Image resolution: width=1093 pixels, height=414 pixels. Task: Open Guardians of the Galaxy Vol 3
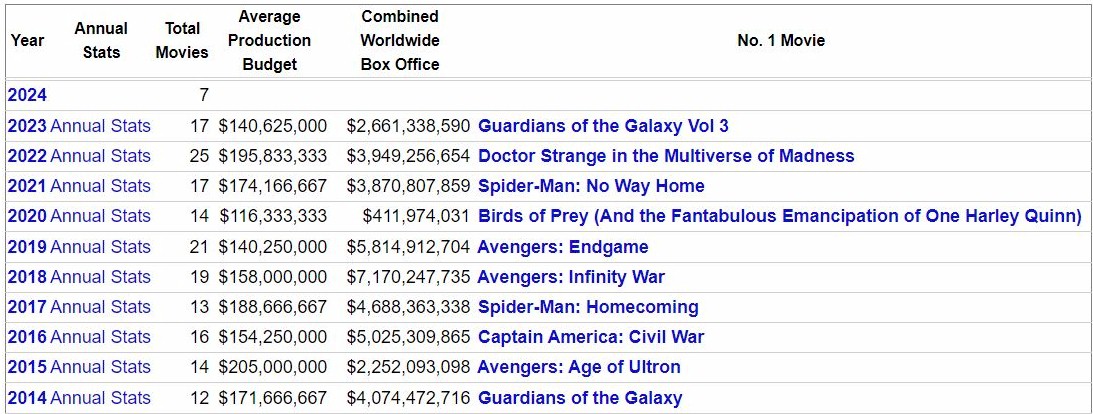603,126
